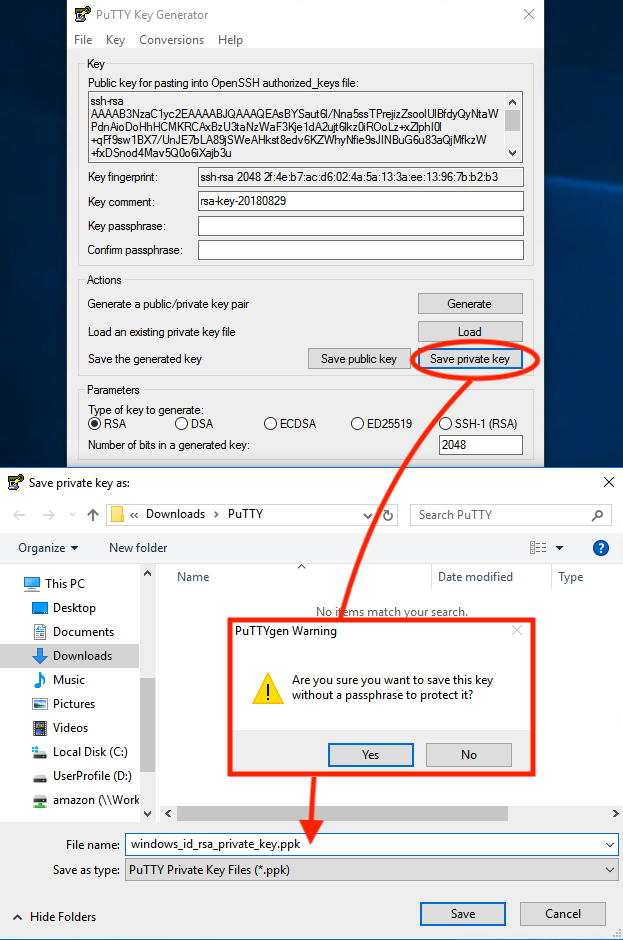Sort by Name column header

click(193, 577)
